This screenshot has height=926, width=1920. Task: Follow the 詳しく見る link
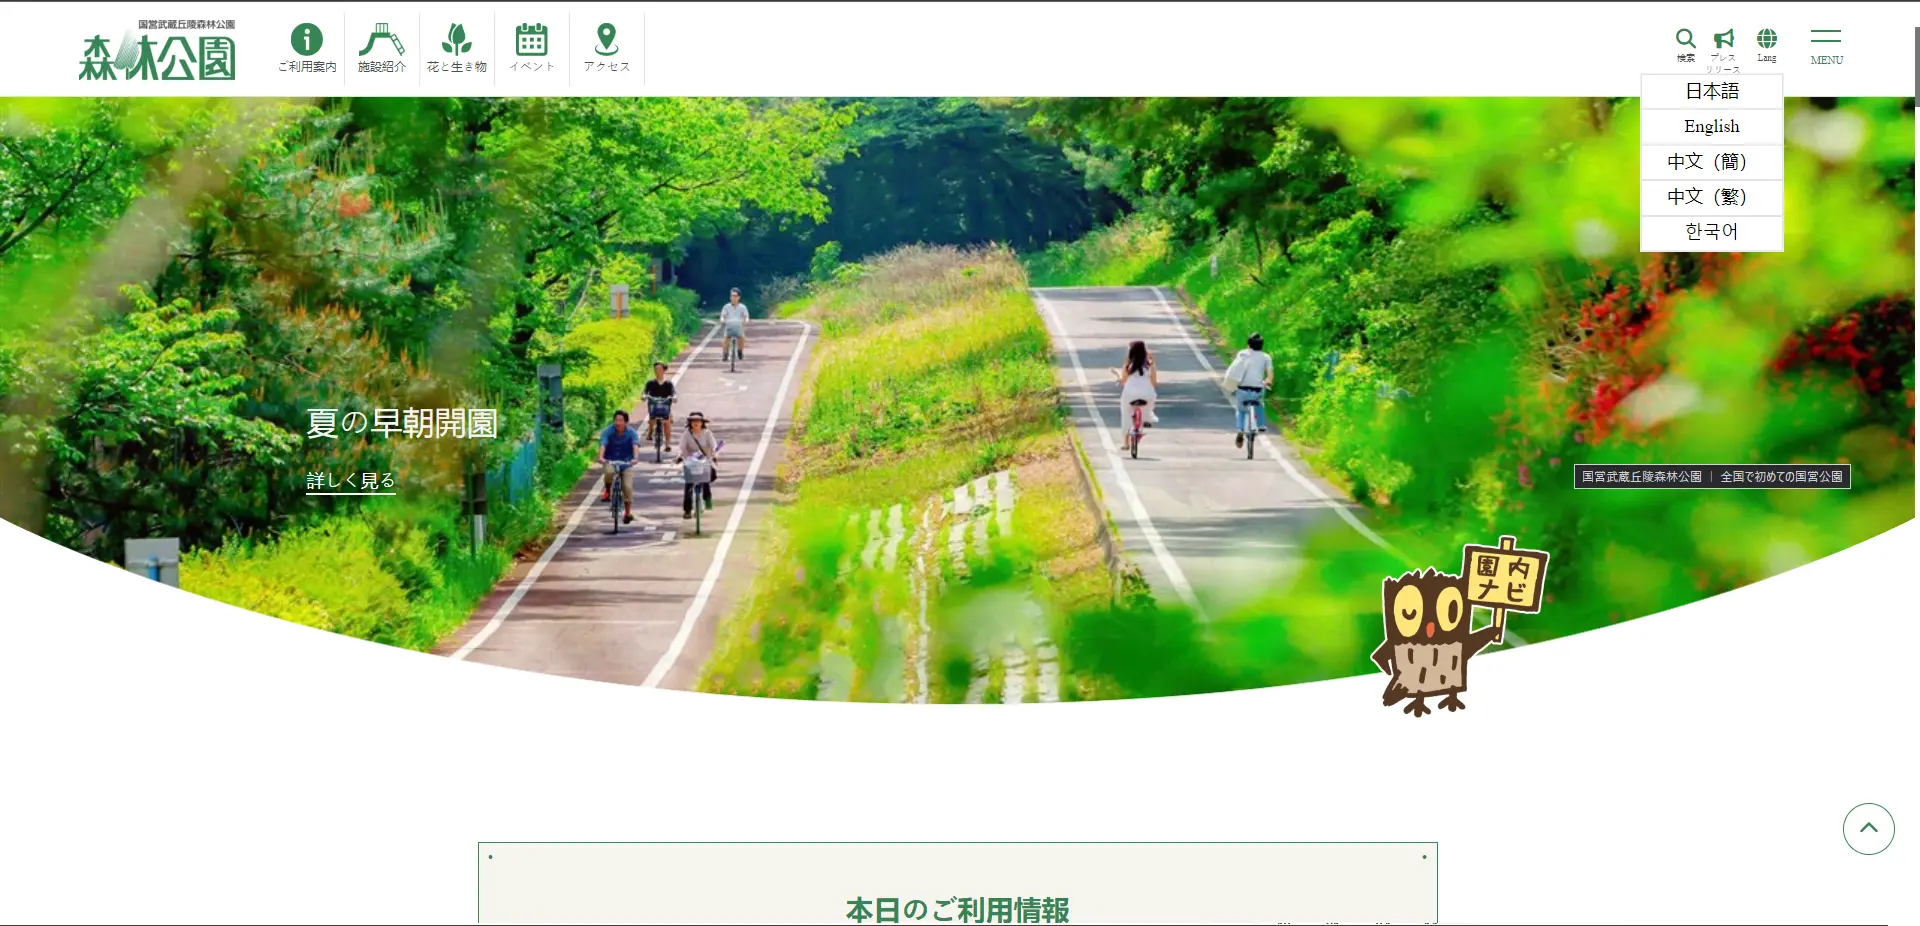[x=351, y=480]
